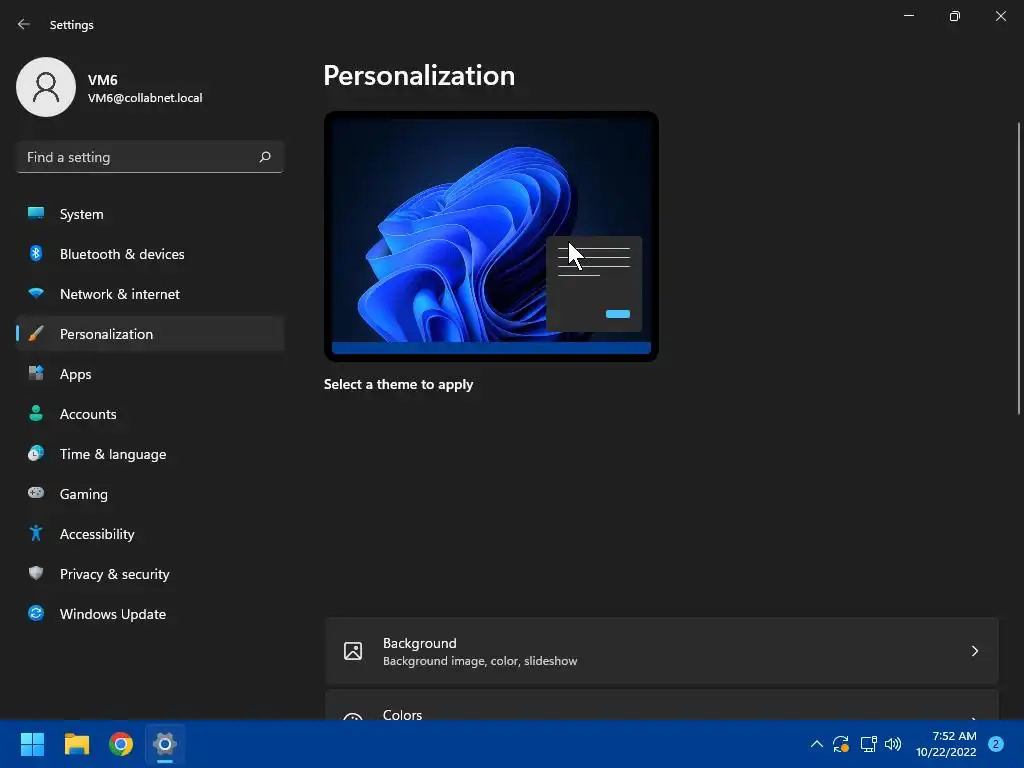
Task: Click the System monitor icon
Action: click(x=36, y=213)
